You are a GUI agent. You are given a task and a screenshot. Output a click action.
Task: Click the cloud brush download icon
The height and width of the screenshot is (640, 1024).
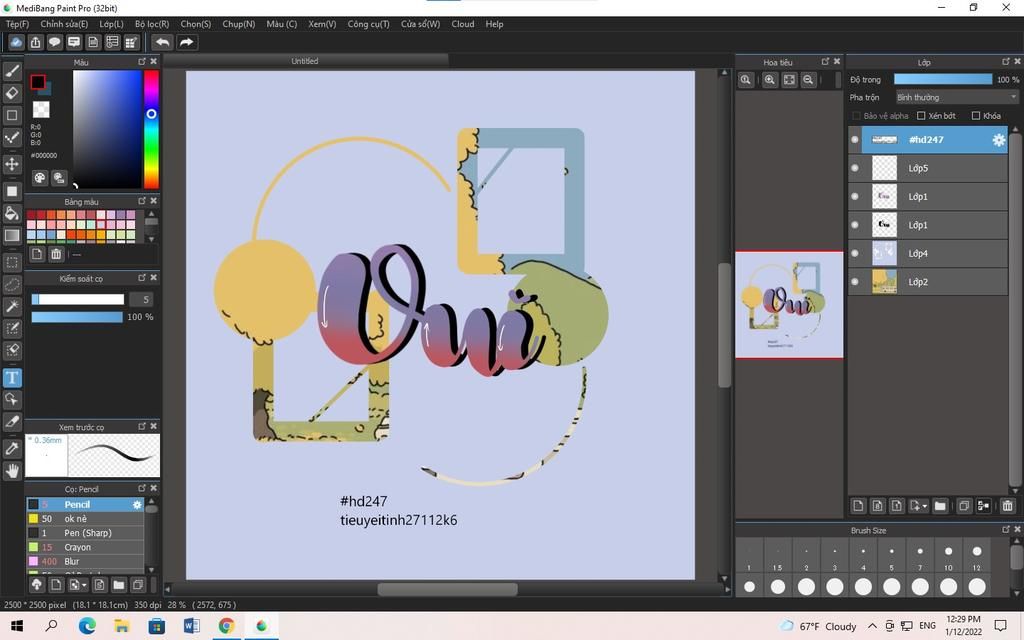pyautogui.click(x=37, y=584)
